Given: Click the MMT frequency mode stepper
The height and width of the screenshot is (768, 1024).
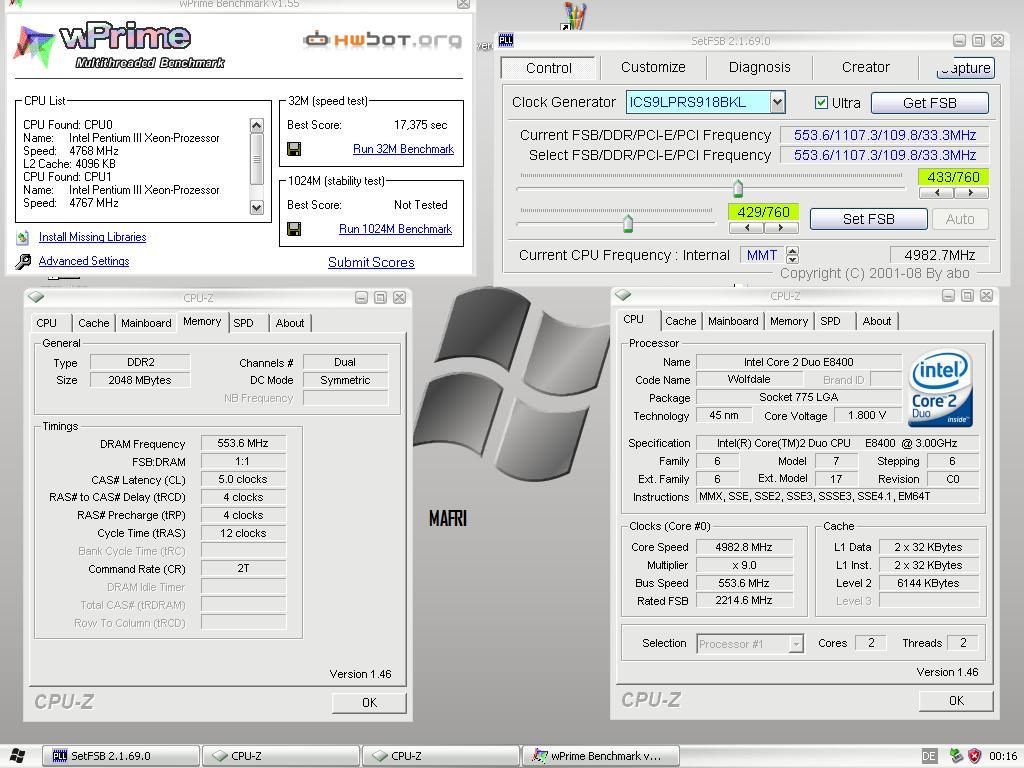Looking at the screenshot, I should [792, 255].
